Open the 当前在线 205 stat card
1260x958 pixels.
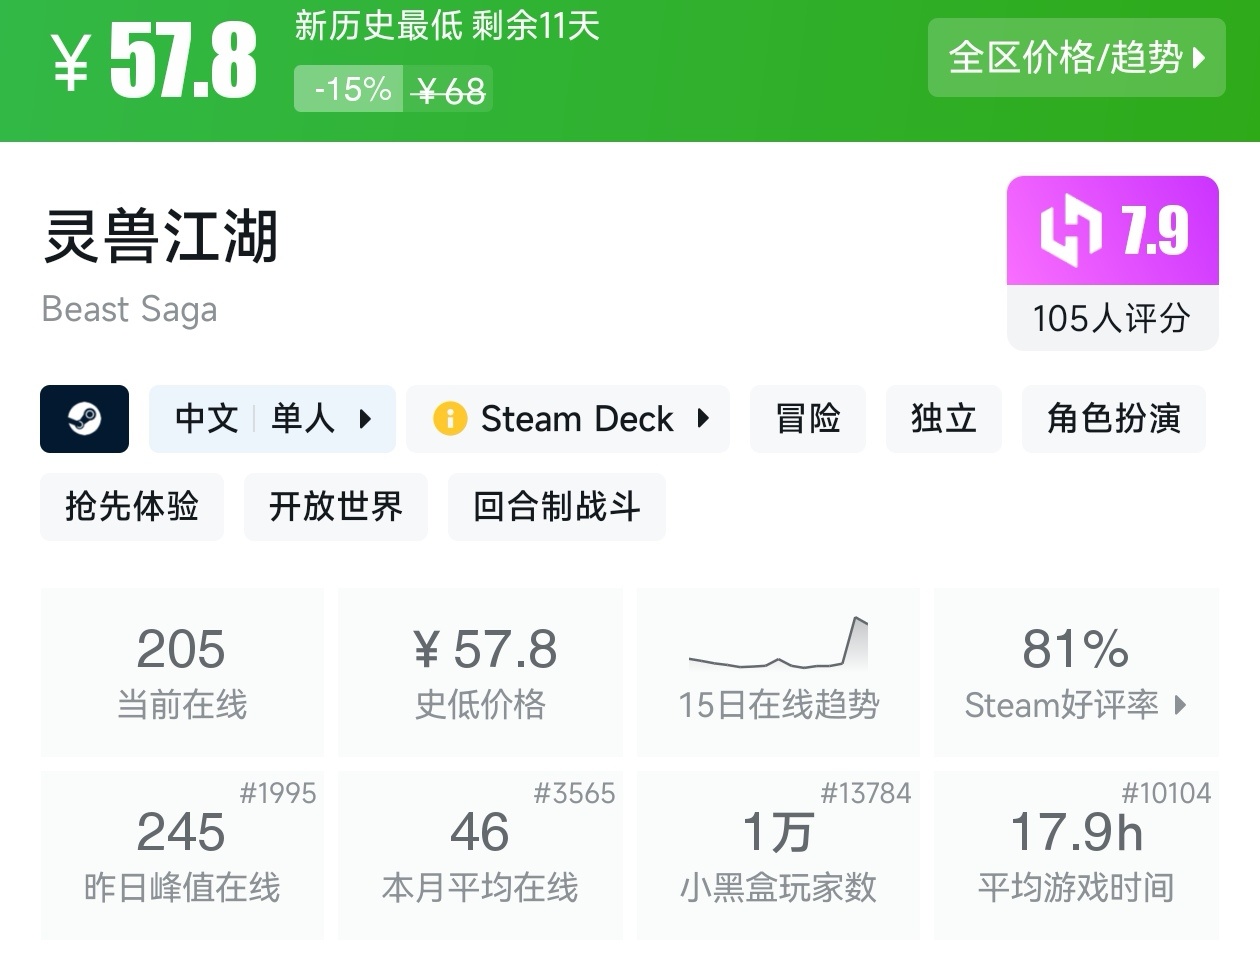pyautogui.click(x=182, y=672)
